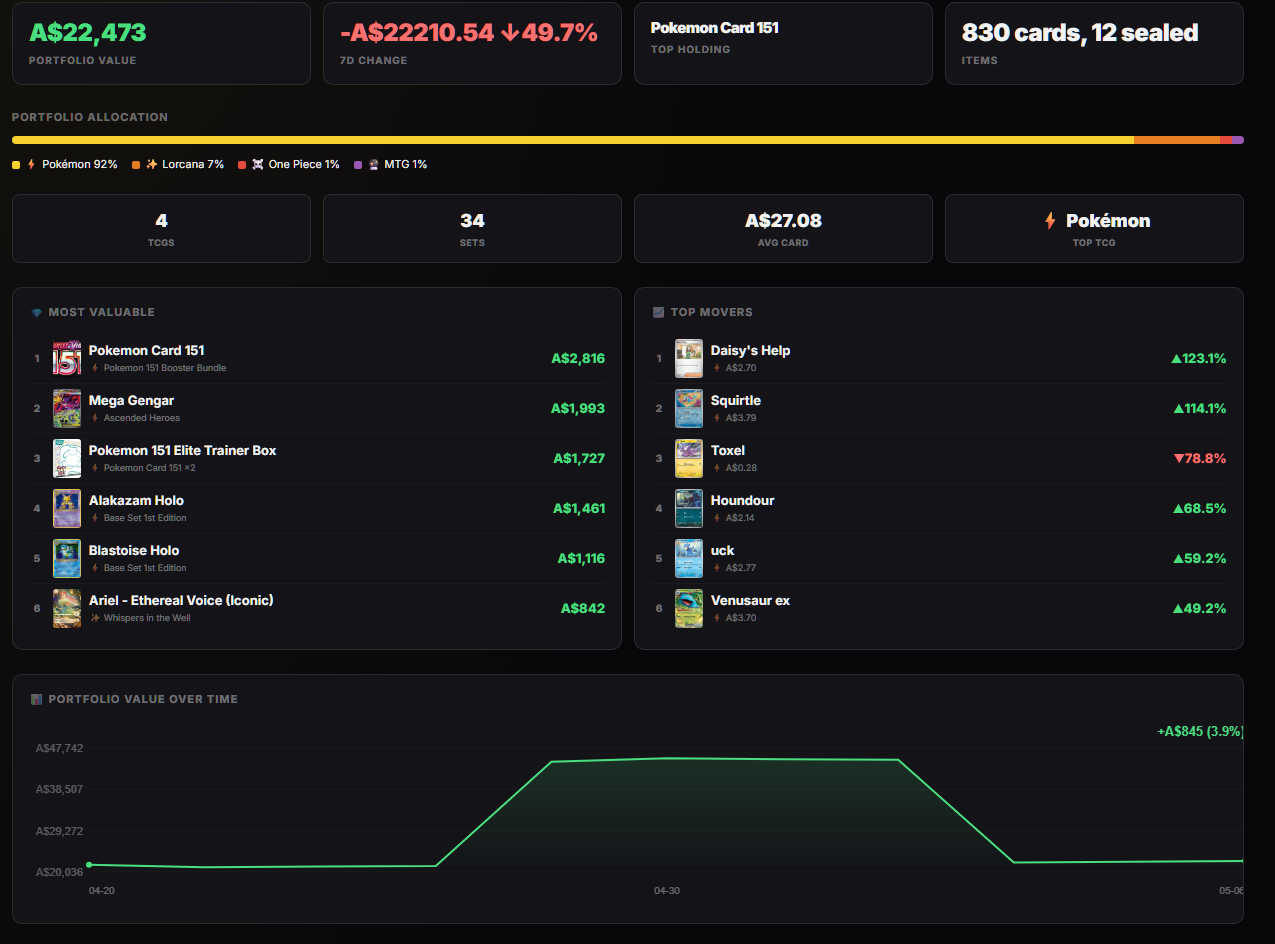Click the Base Set 1st Edition label under Alakazam
Screen dimensions: 1275x944
pyautogui.click(x=145, y=518)
